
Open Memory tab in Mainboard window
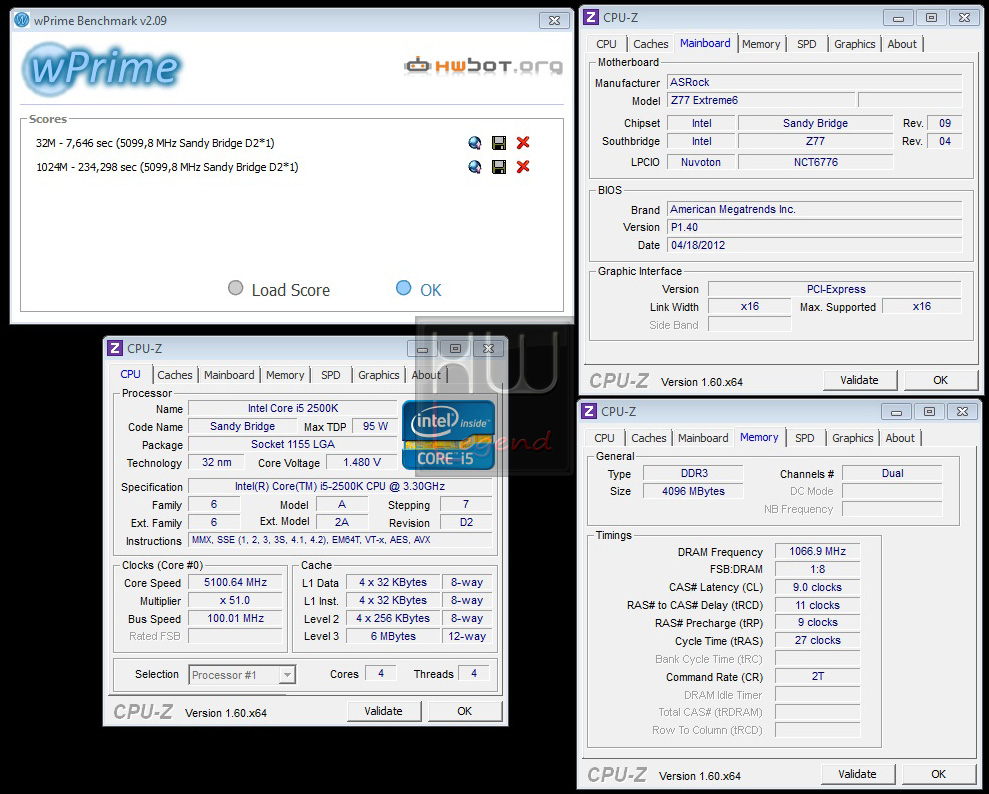coord(761,44)
